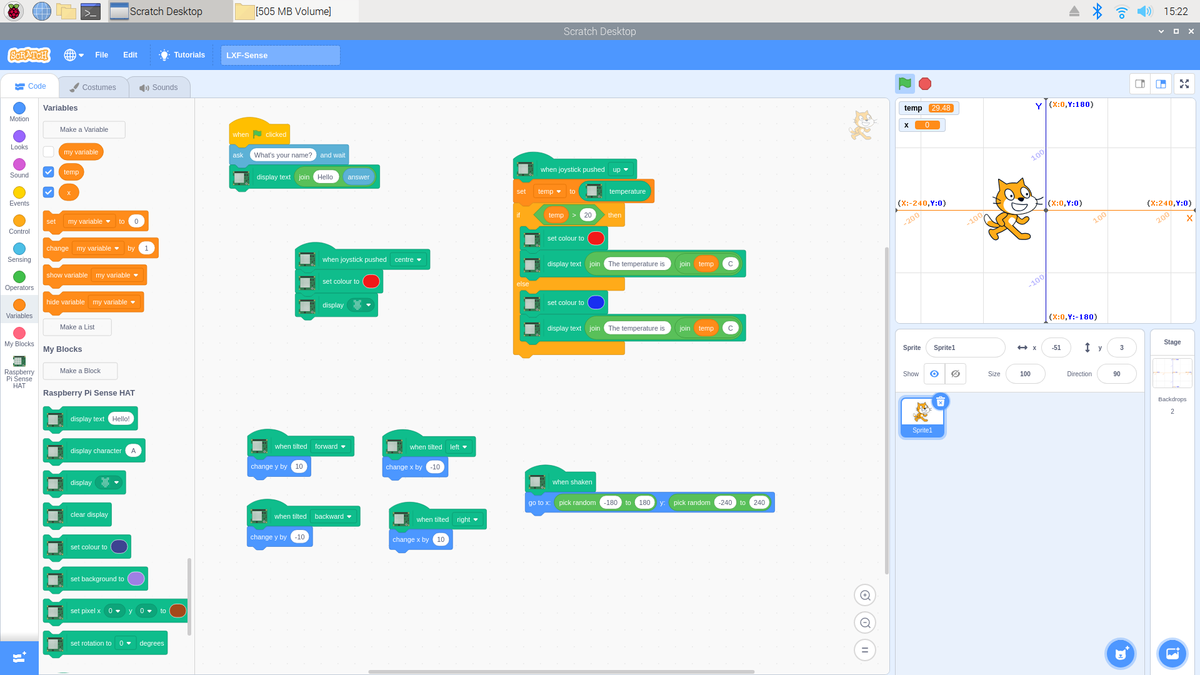Uncheck the temp variable checkbox

coord(47,171)
